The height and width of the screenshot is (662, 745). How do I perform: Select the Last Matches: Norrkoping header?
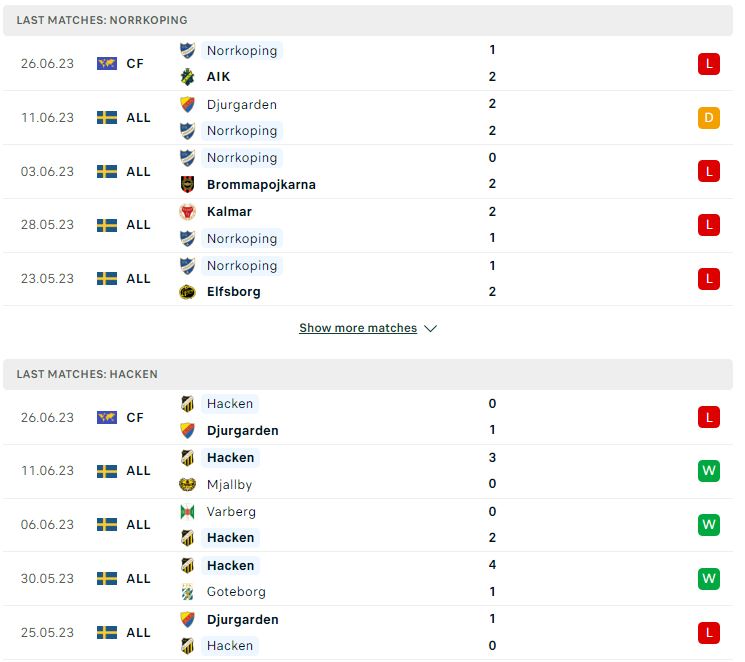368,20
